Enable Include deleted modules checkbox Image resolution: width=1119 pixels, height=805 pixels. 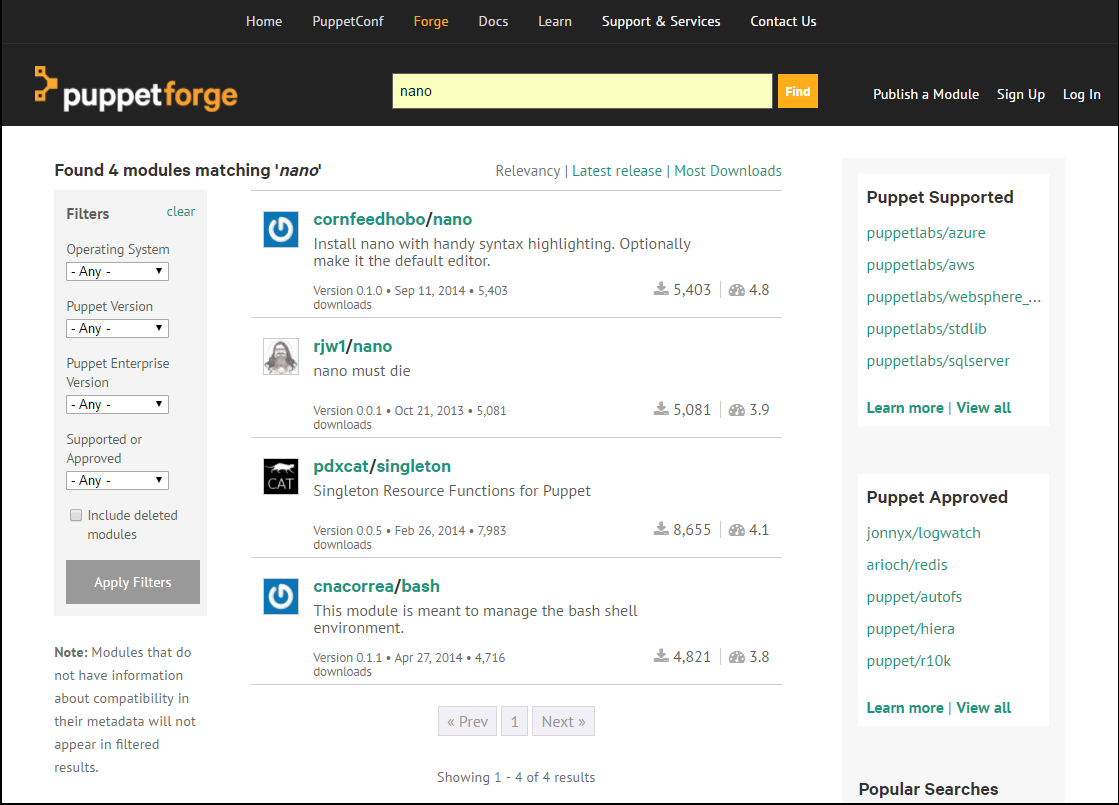click(x=76, y=515)
